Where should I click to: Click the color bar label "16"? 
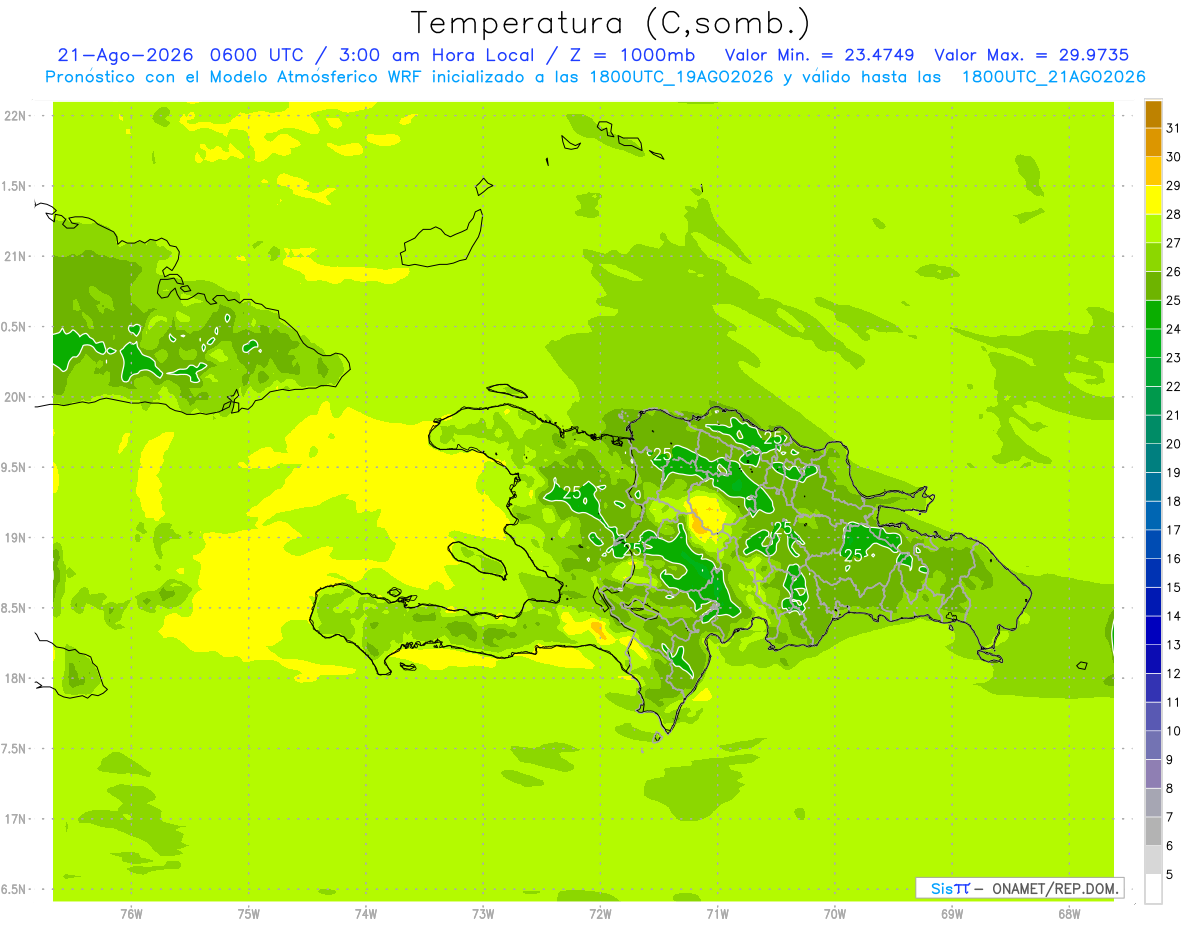click(1174, 559)
